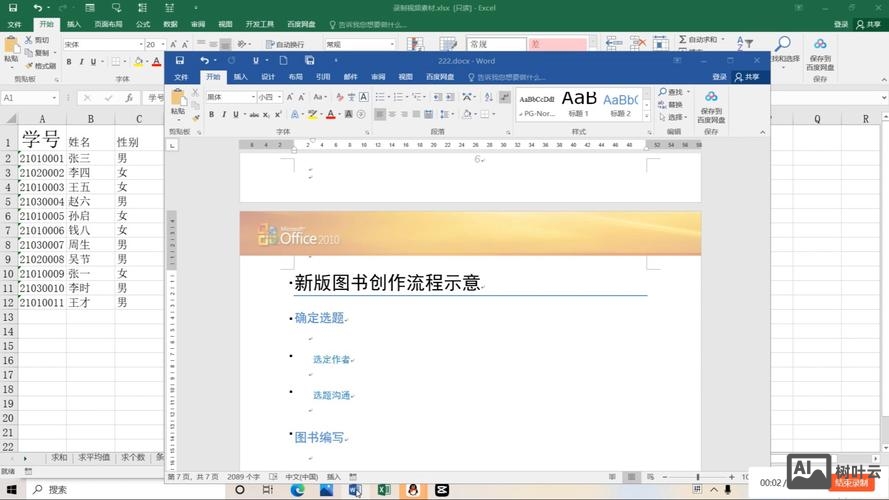The image size is (889, 500).
Task: Open Excel's font size dropdown
Action: pyautogui.click(x=163, y=44)
